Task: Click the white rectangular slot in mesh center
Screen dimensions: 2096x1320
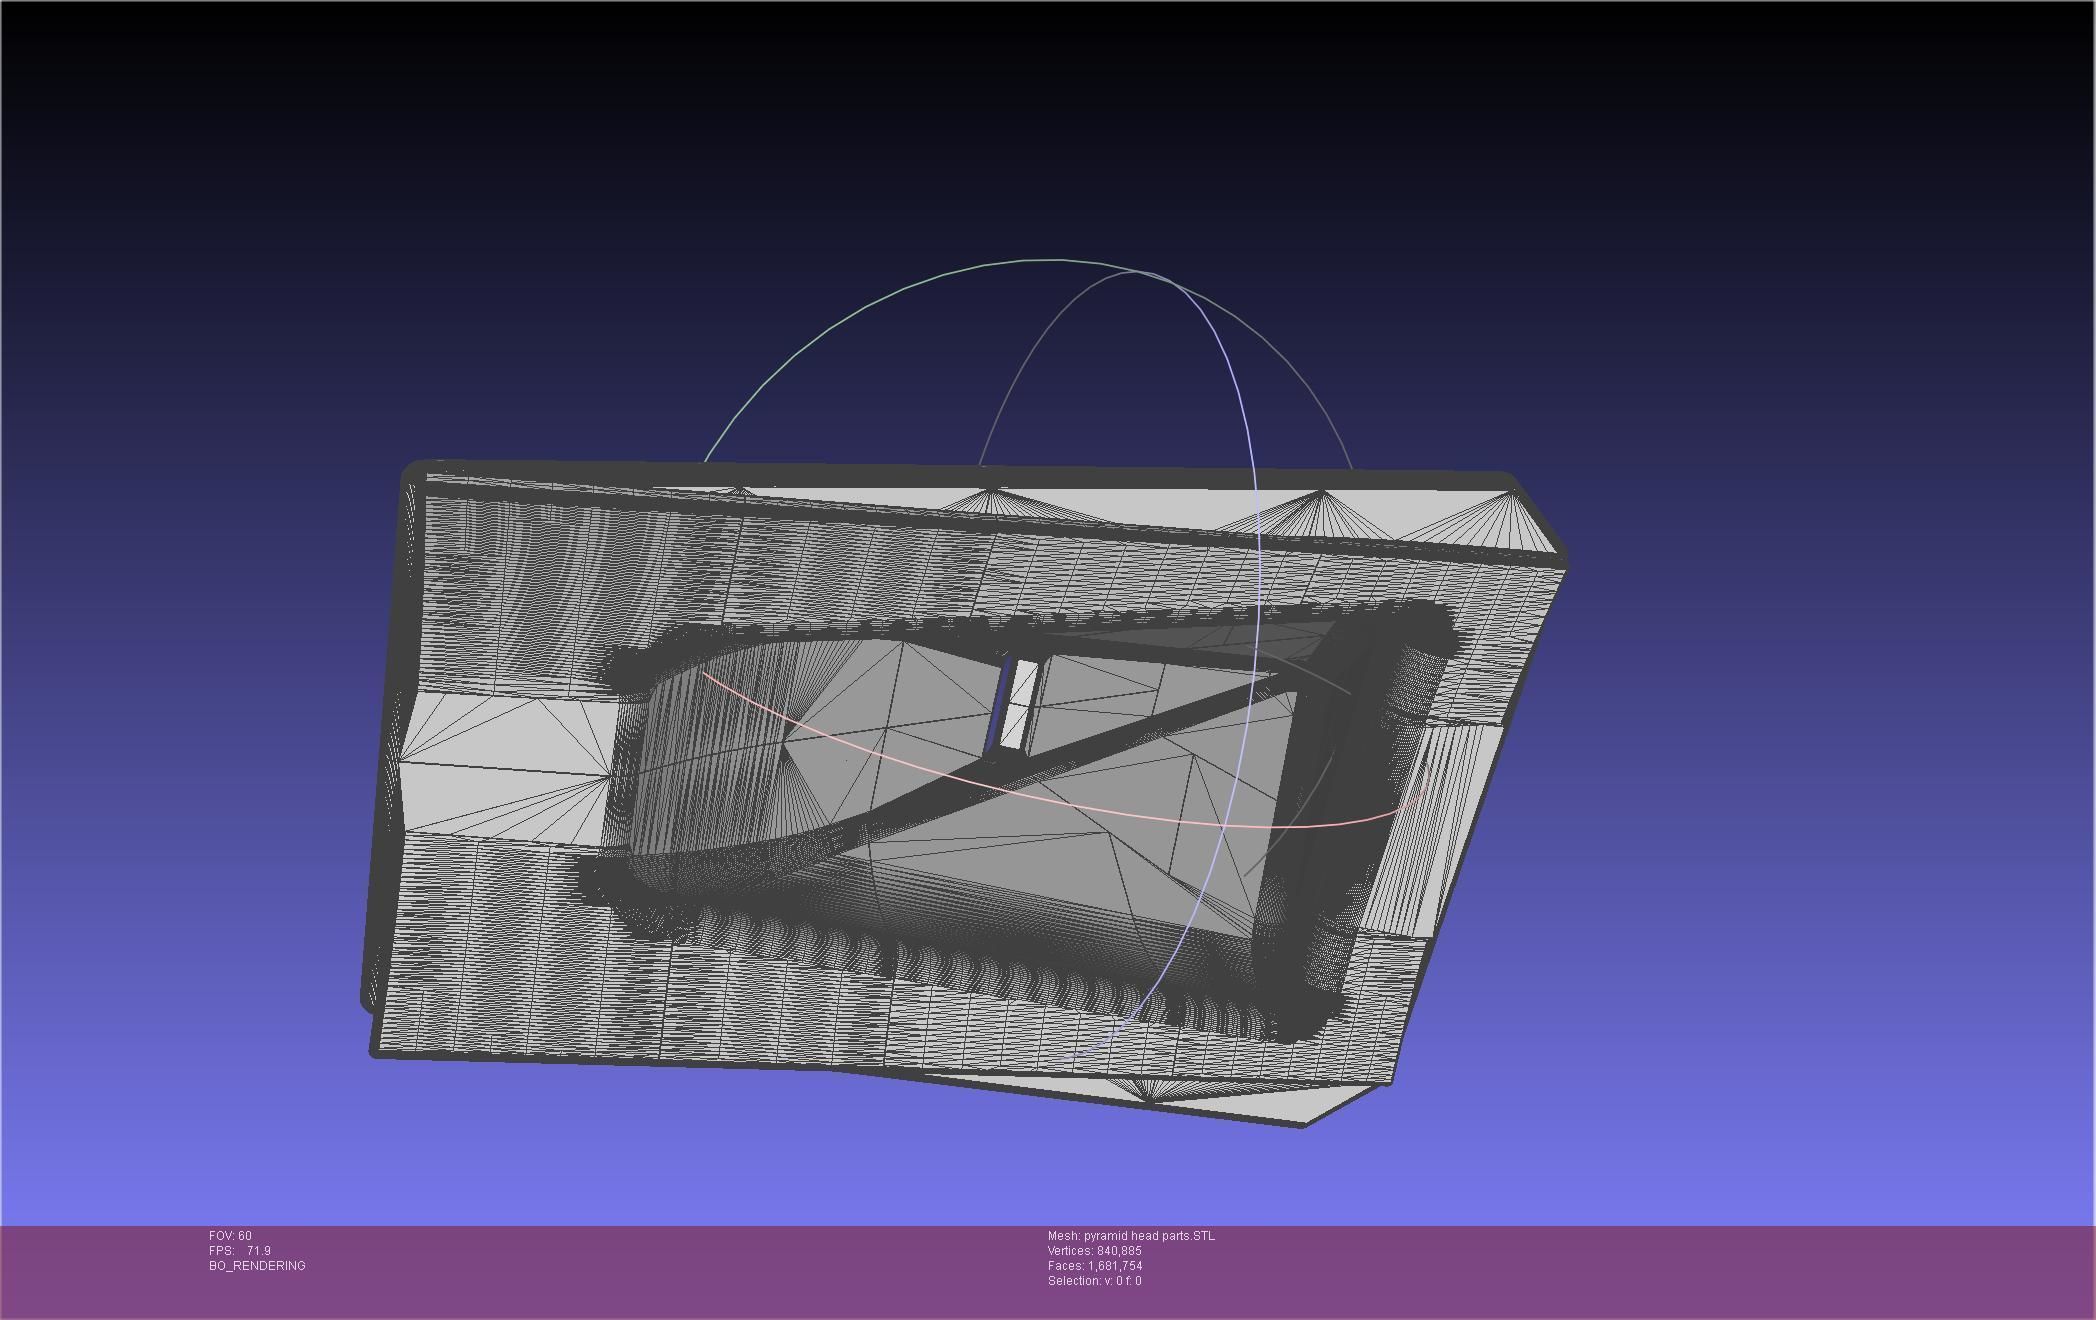Action: click(1020, 704)
